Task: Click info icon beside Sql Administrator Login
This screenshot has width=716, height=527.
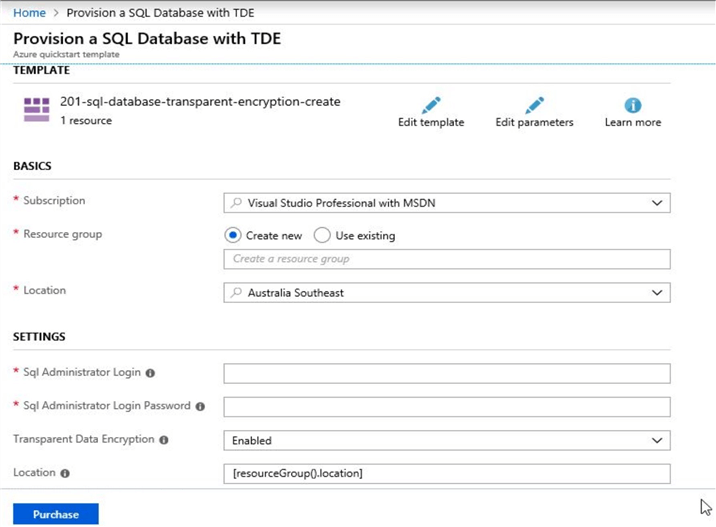Action: tap(151, 373)
